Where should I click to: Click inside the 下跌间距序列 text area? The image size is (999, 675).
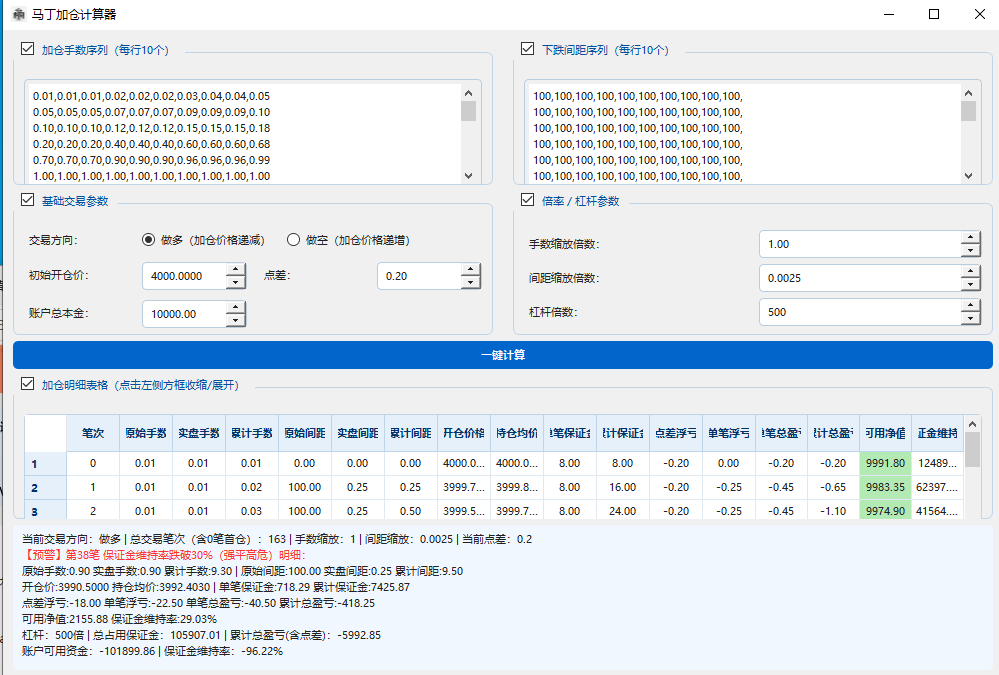(745, 134)
